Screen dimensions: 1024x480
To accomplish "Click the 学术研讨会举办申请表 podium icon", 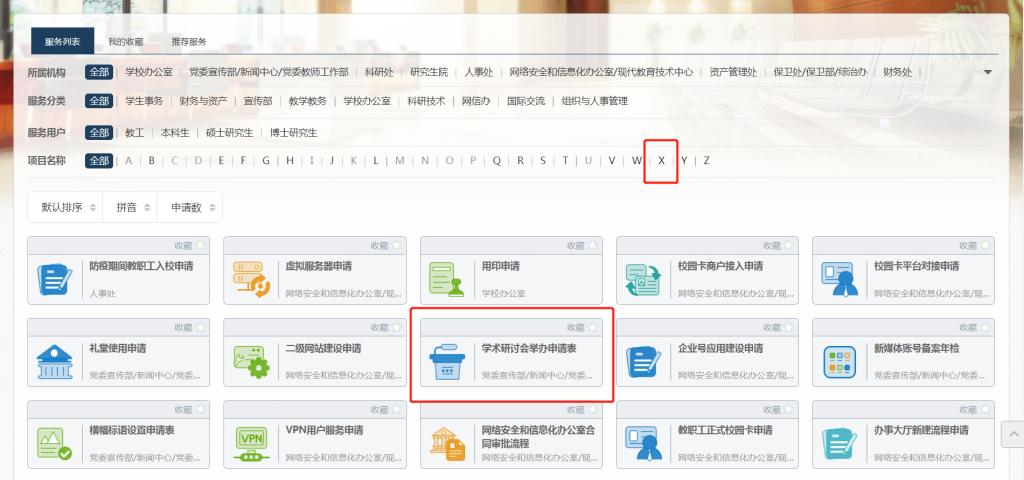I will (445, 361).
